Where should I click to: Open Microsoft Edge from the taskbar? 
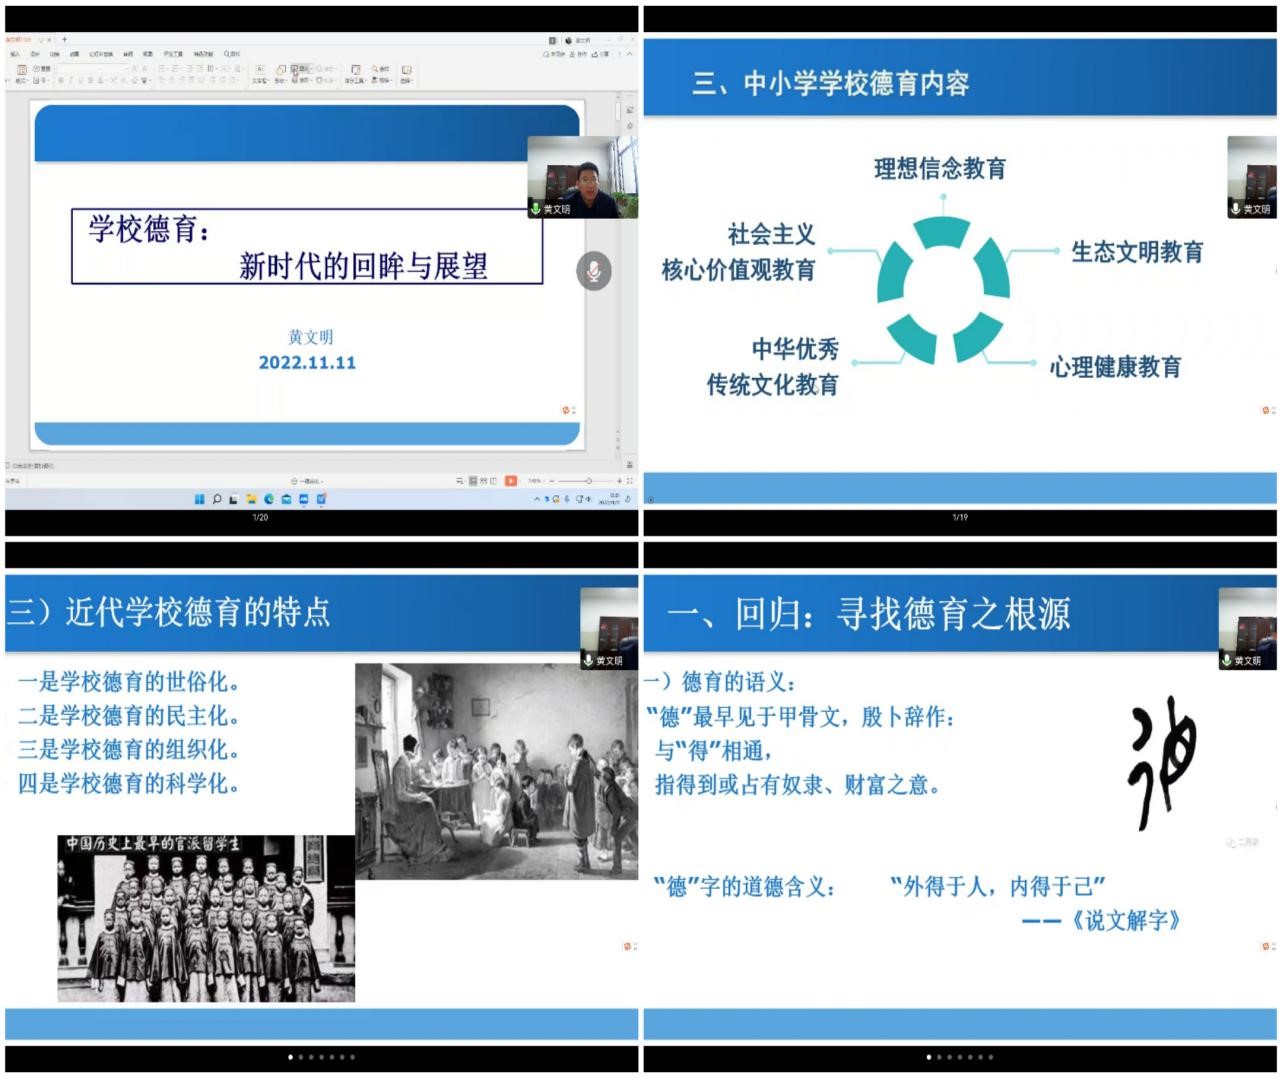(270, 499)
